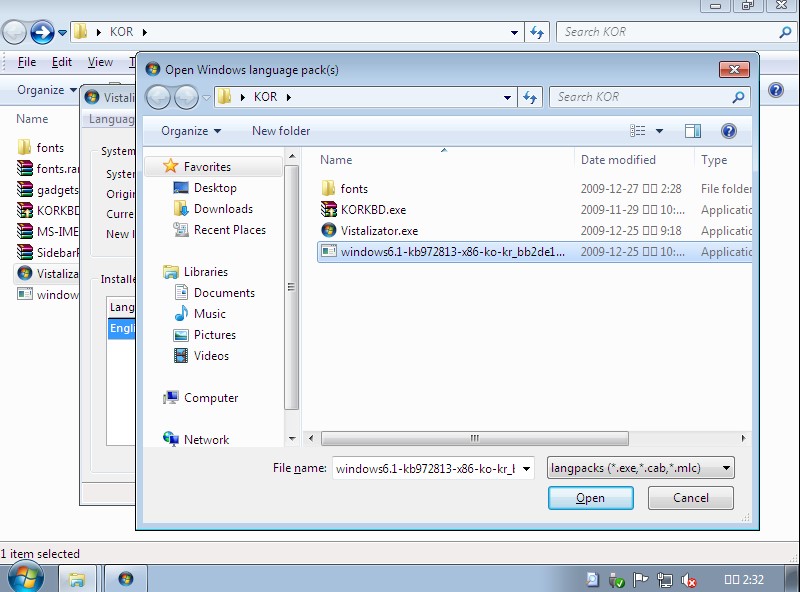Screen dimensions: 800x592
Task: Select MS-IME archive in Explorer window
Action: tap(47, 231)
